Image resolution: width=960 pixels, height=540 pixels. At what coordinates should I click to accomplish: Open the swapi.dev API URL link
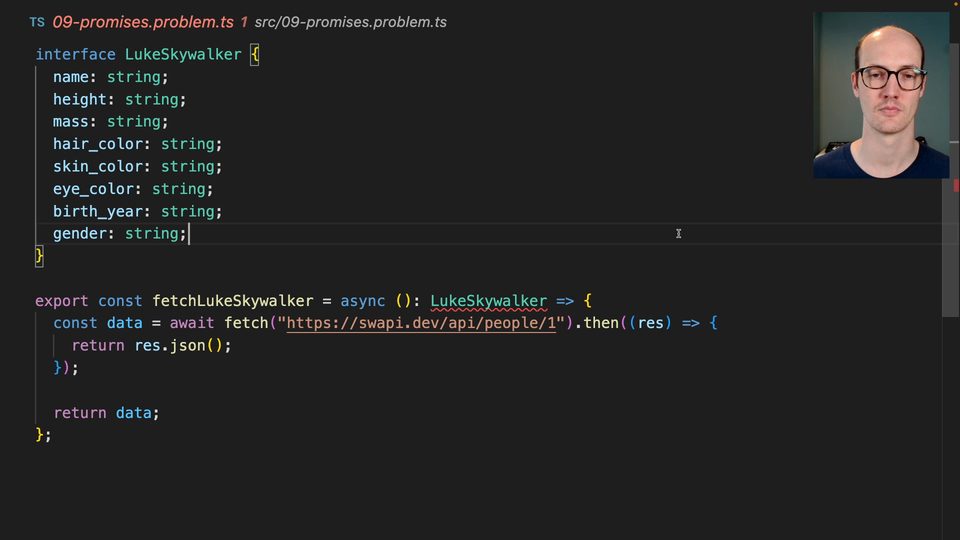[420, 323]
